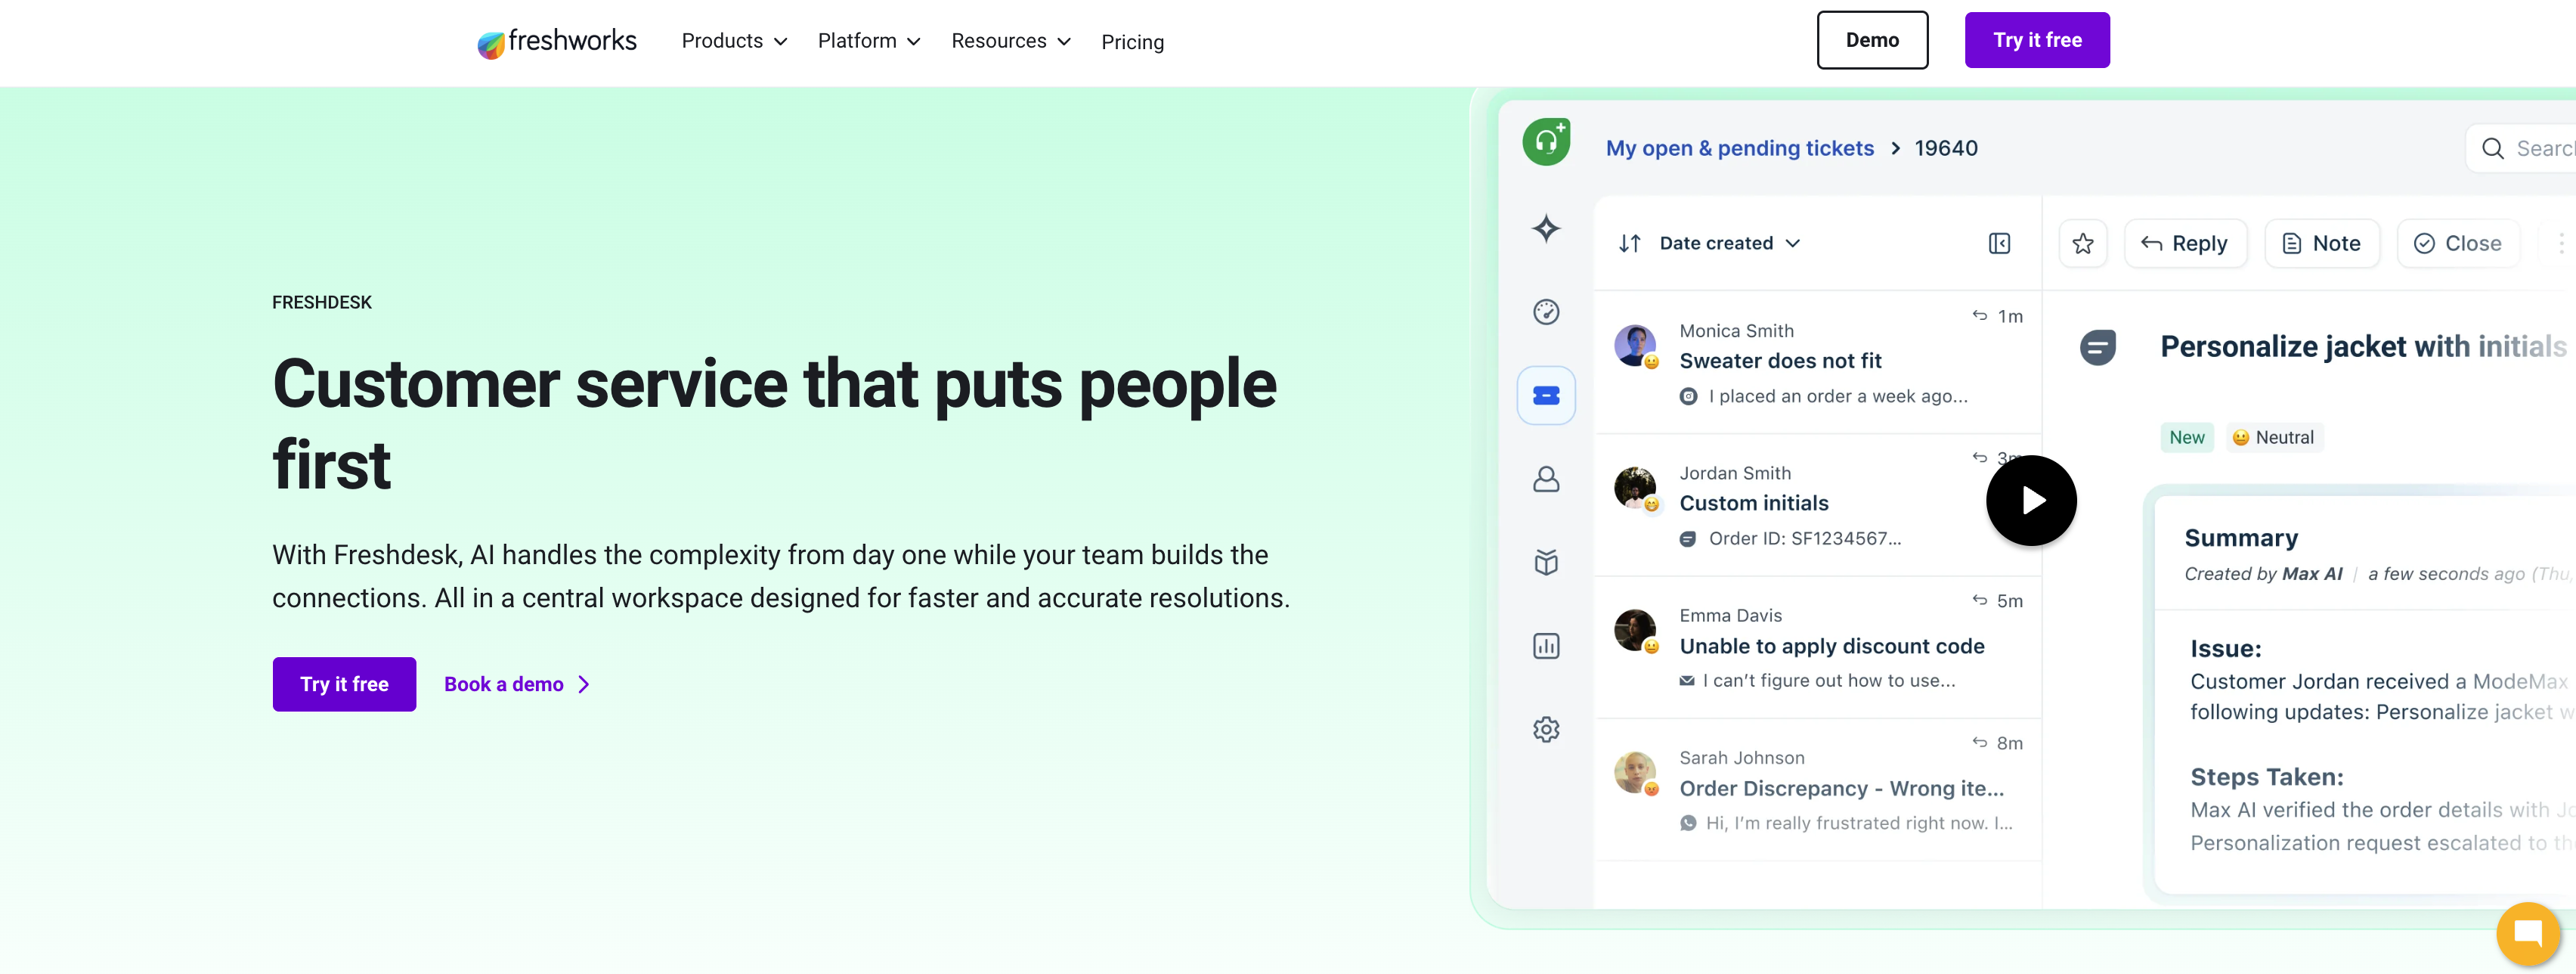This screenshot has width=2576, height=974.
Task: Expand the Date created sort dropdown
Action: click(1730, 243)
